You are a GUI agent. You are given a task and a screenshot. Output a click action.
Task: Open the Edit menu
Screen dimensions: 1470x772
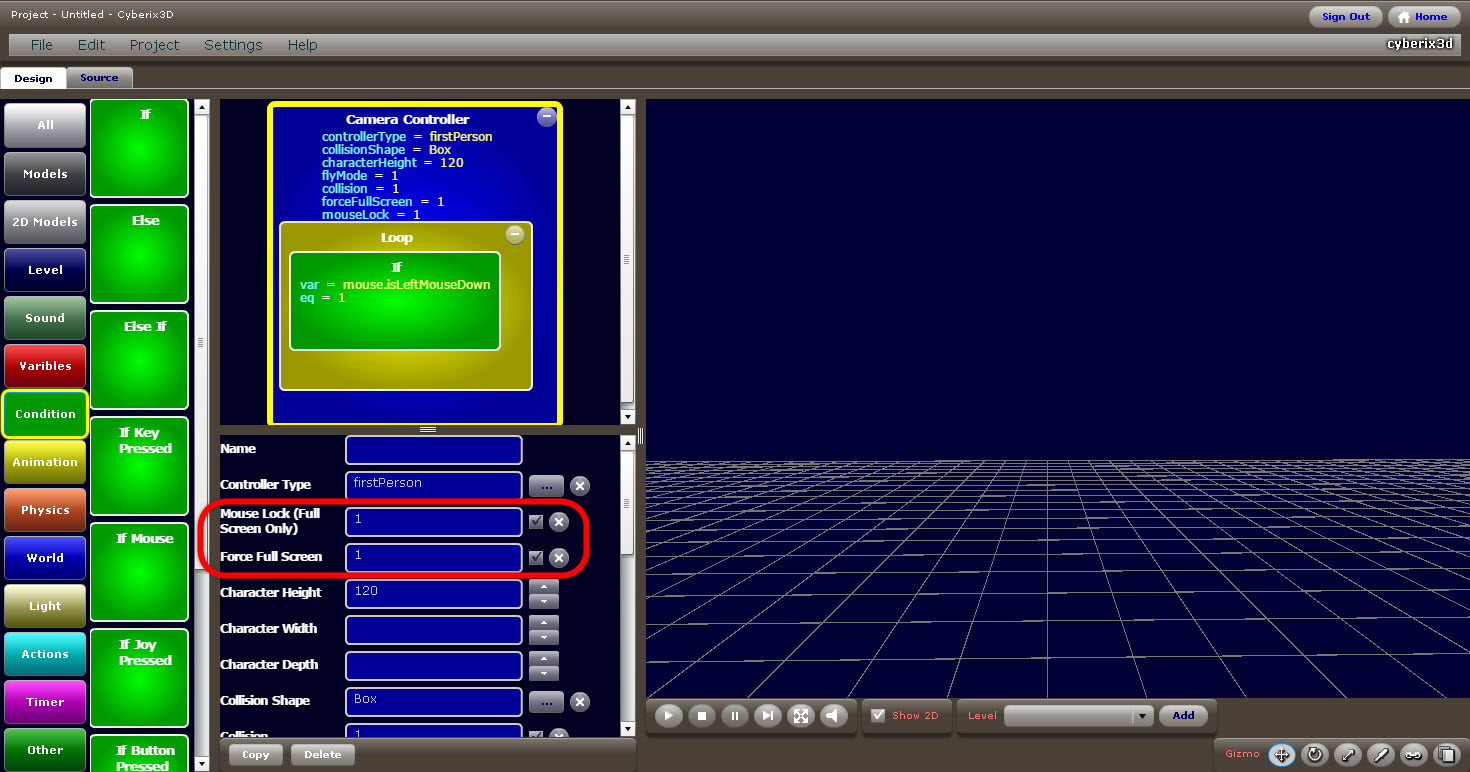click(x=91, y=45)
